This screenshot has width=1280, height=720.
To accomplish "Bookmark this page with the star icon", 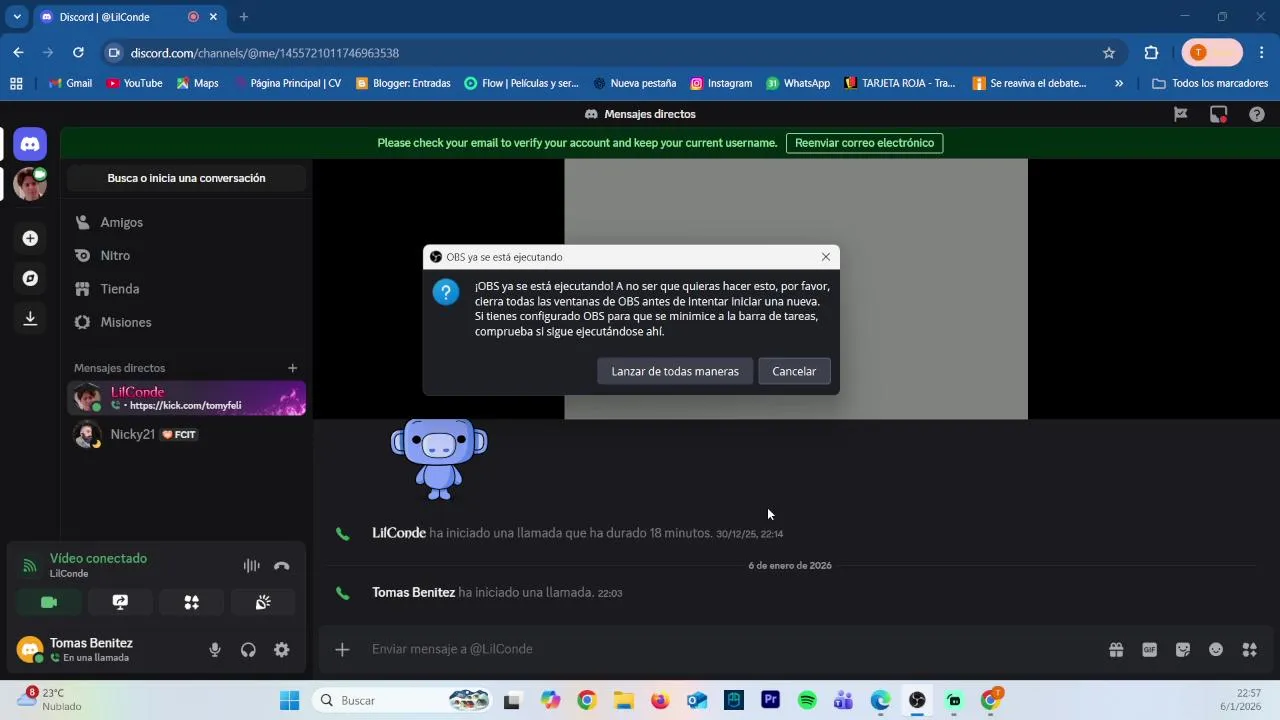I will point(1109,53).
